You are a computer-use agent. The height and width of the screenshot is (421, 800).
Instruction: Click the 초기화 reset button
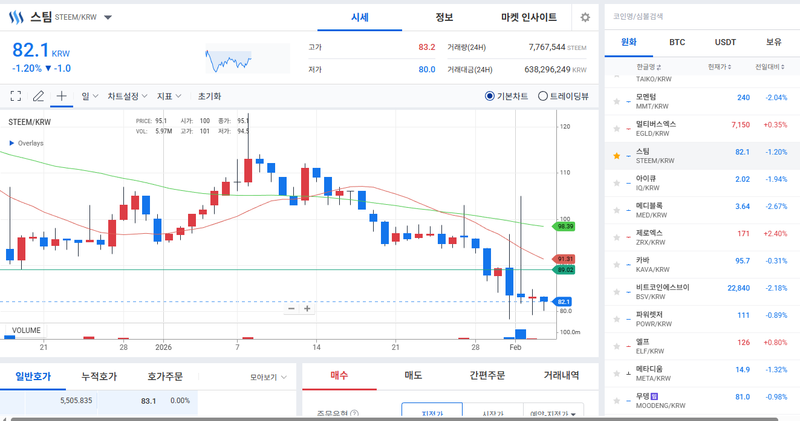[209, 97]
